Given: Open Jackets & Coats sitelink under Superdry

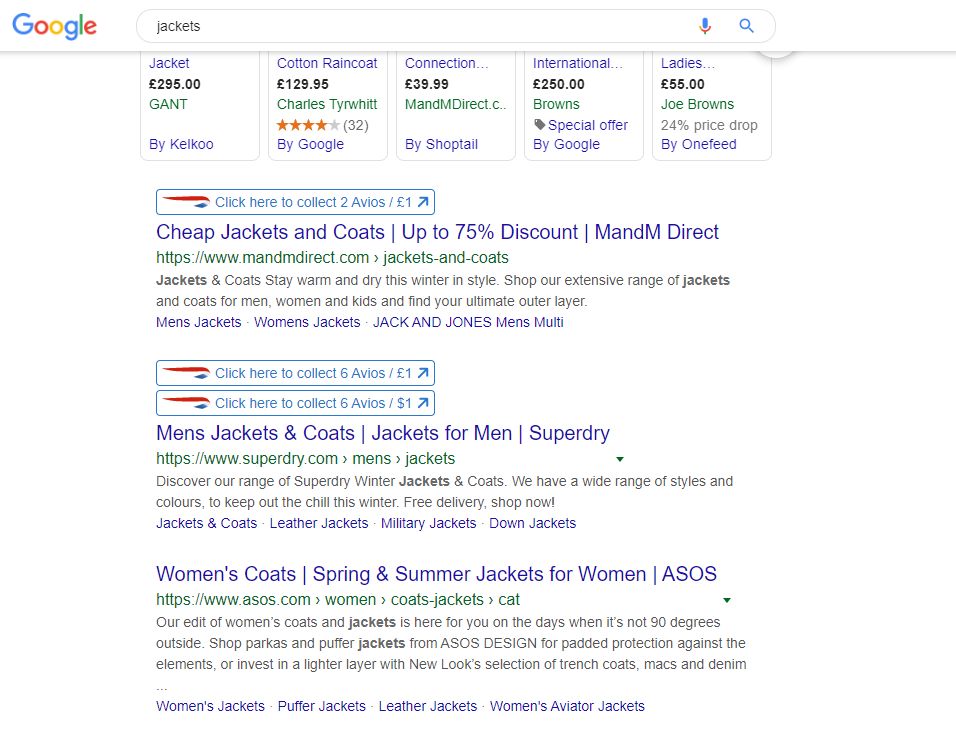Looking at the screenshot, I should (x=207, y=524).
